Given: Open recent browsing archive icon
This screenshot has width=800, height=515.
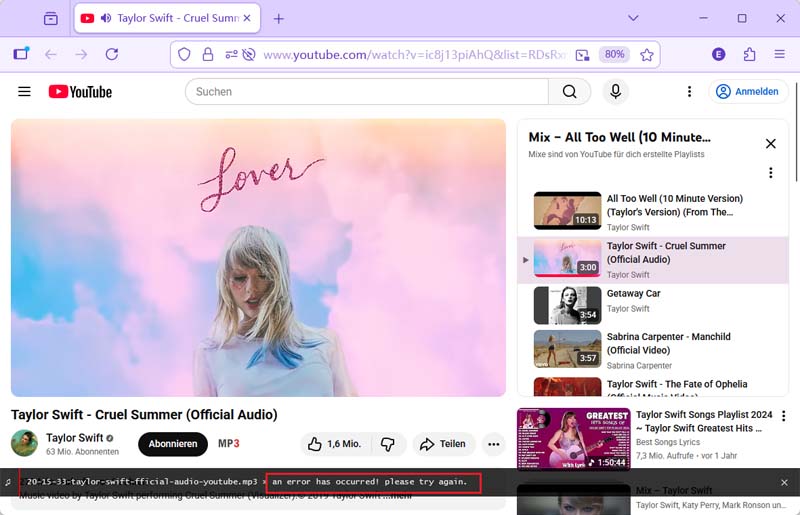Looking at the screenshot, I should tap(51, 19).
